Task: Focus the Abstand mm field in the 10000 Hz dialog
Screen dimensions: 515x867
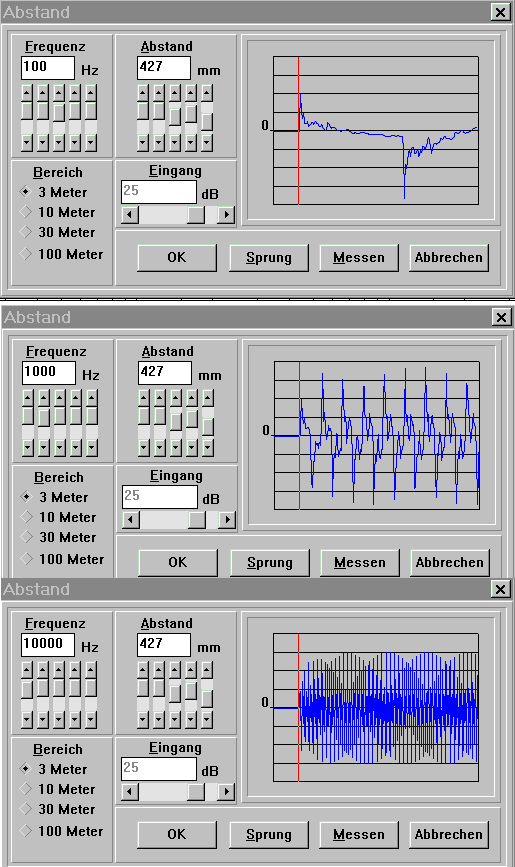Action: 164,645
